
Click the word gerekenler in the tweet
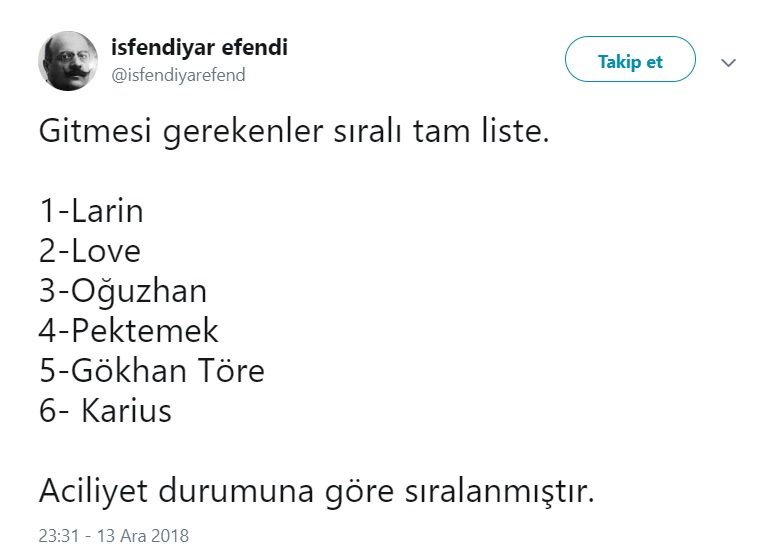243,133
